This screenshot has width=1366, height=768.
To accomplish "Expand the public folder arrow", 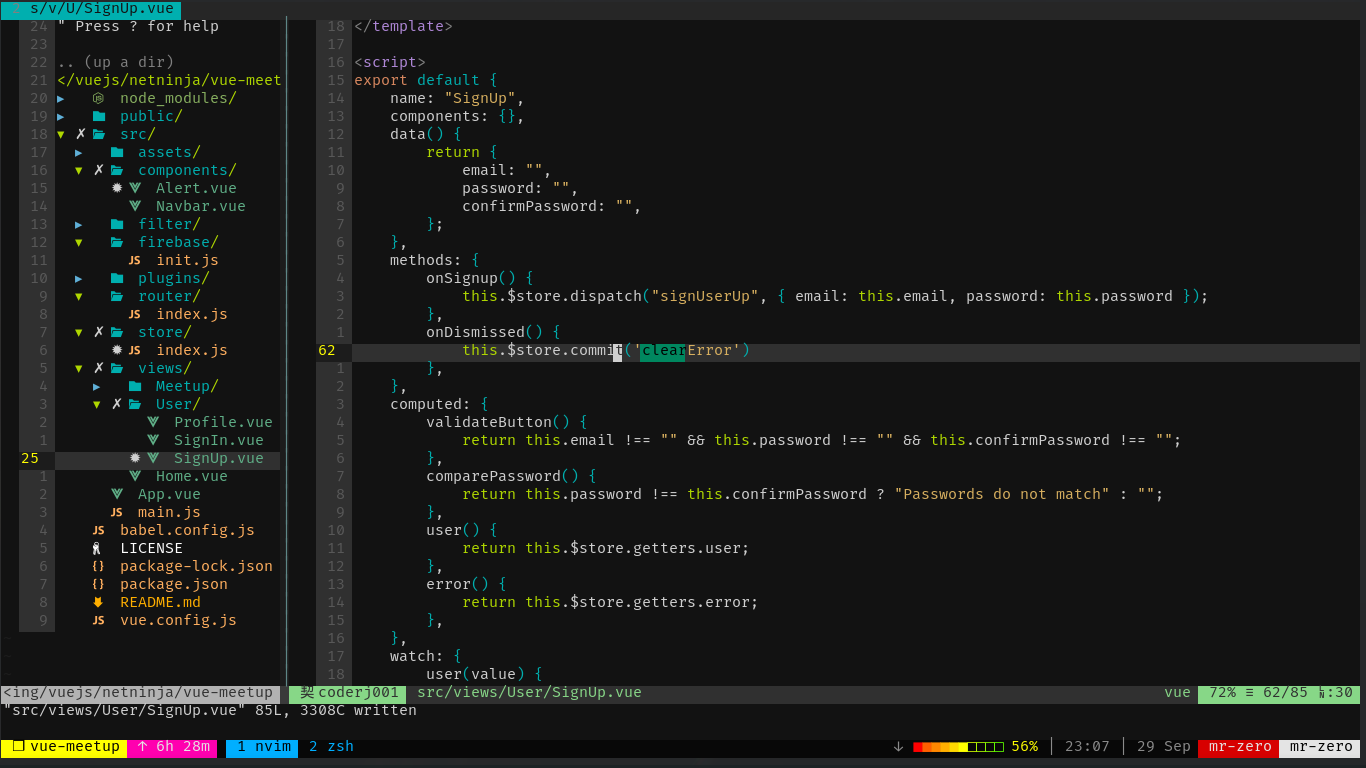I will click(x=61, y=116).
